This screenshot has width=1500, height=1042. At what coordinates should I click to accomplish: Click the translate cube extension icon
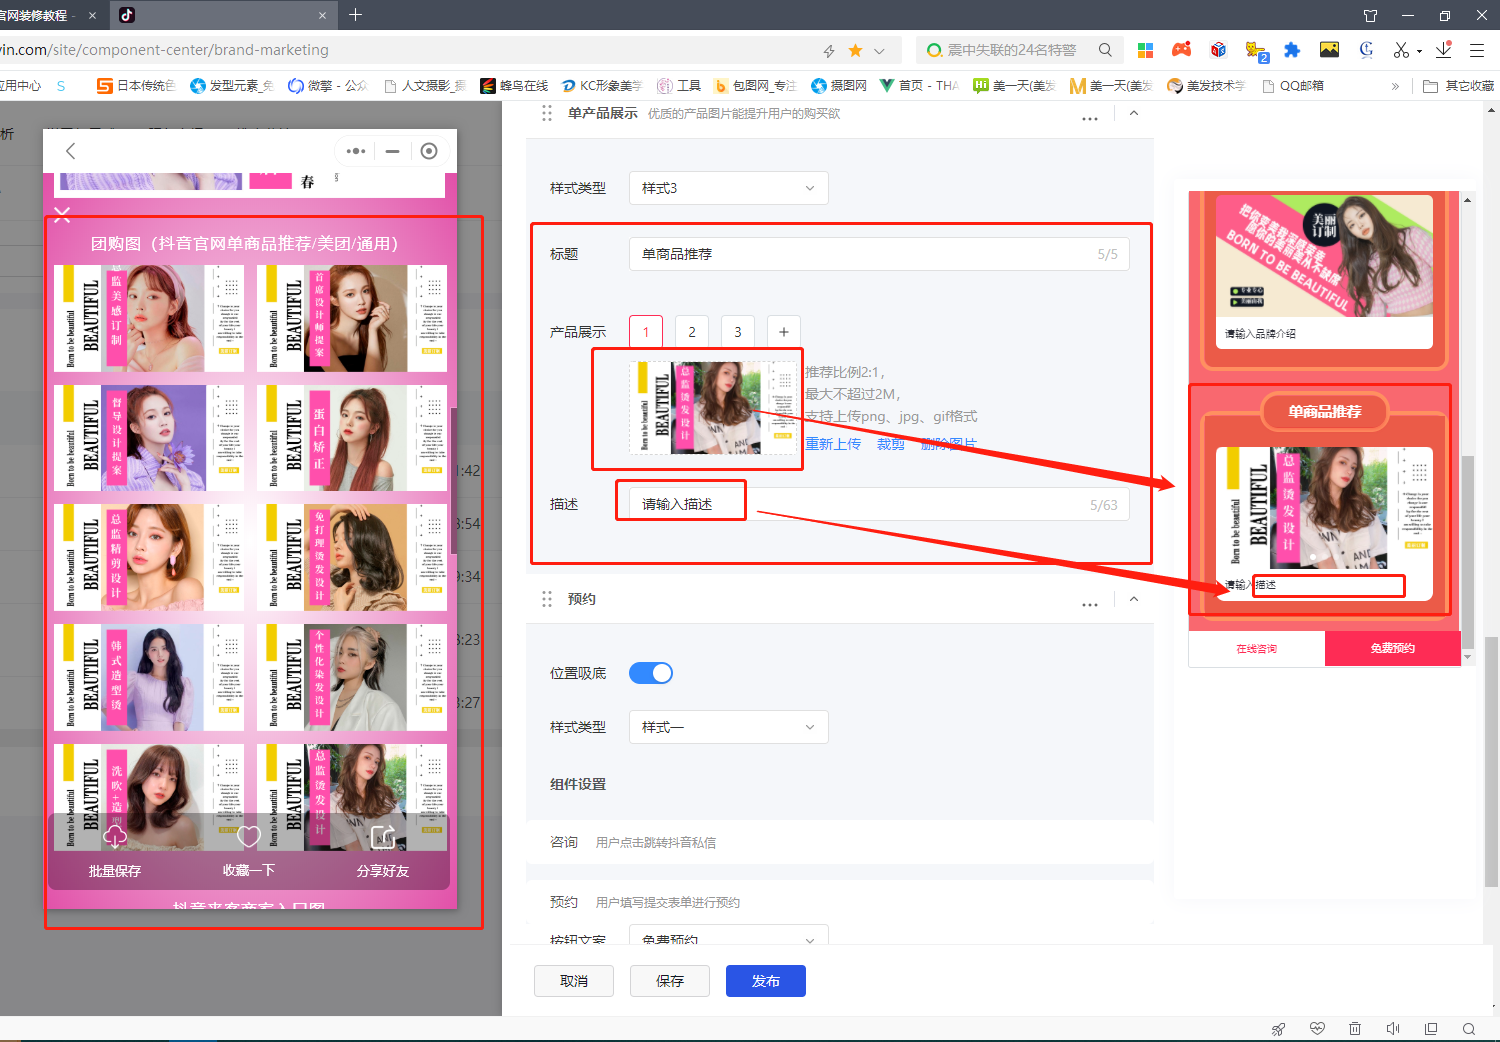pos(1218,50)
